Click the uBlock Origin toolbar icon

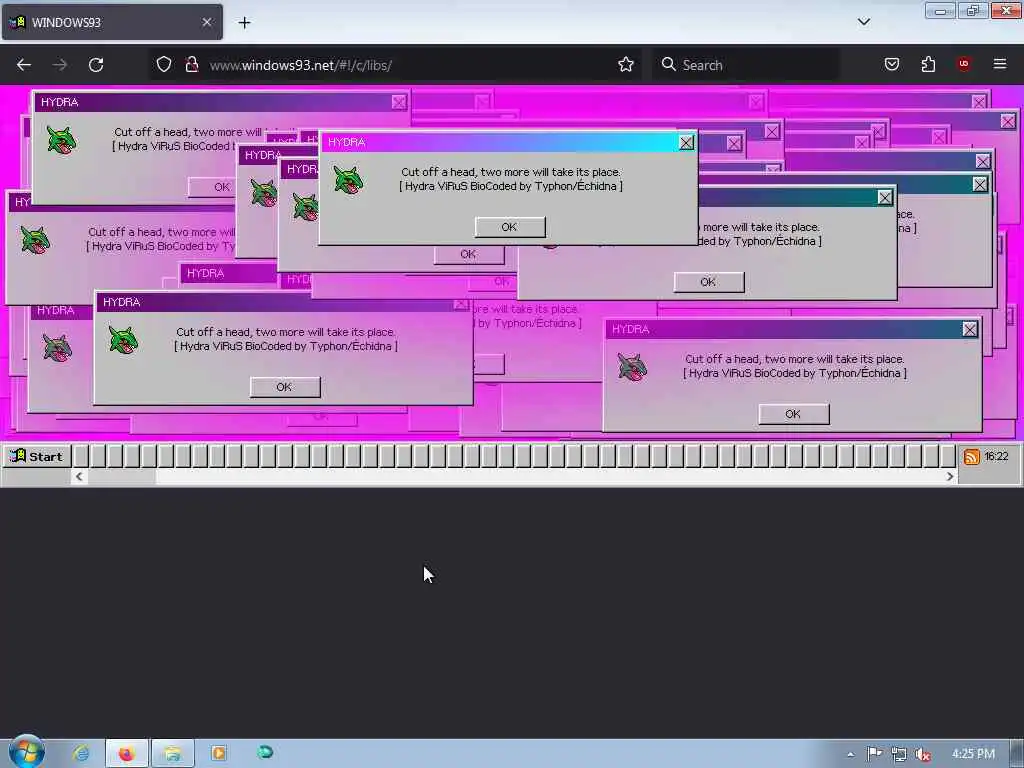(964, 64)
